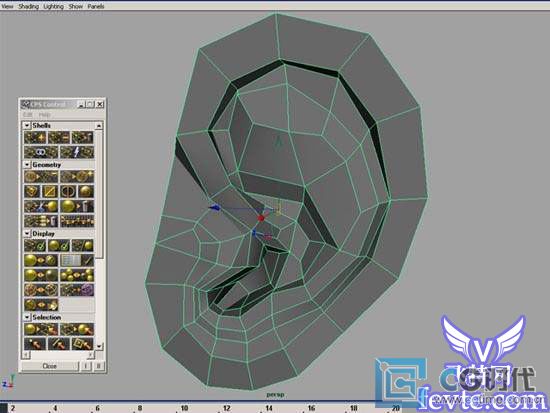Click the chain link icon in Shells
The image size is (550, 413).
41,152
